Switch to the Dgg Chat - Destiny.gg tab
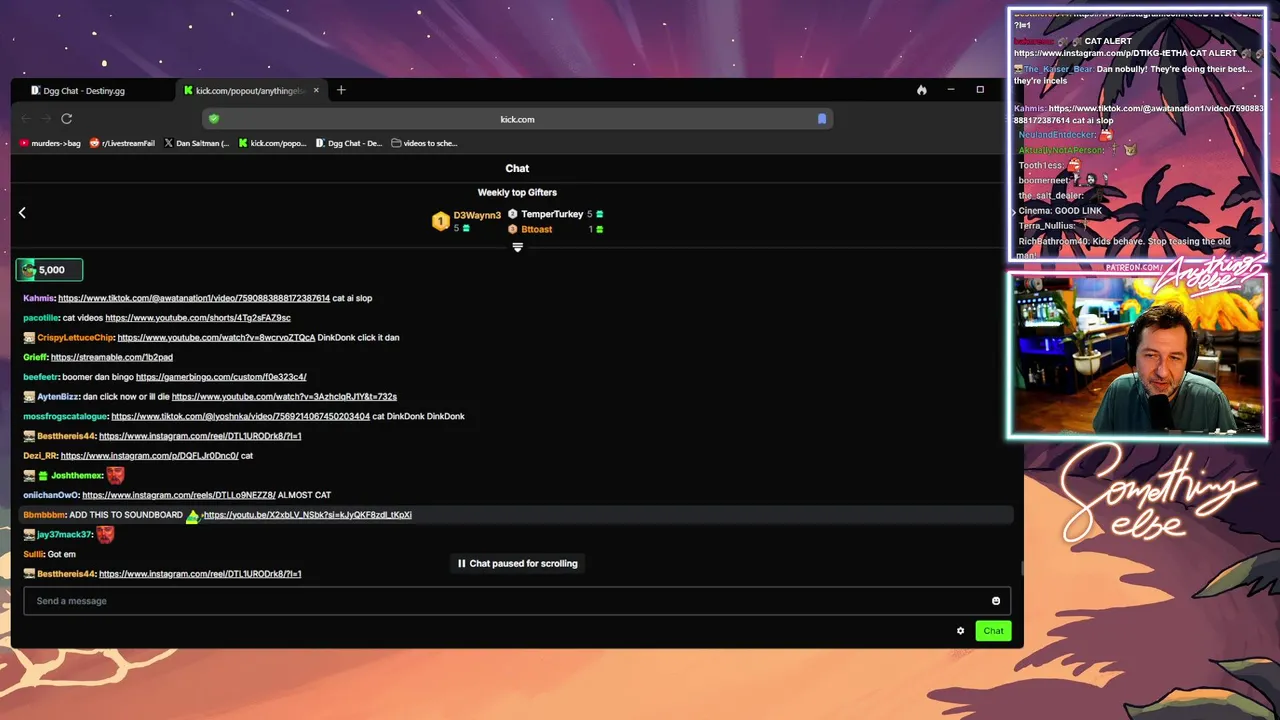This screenshot has width=1280, height=720. (x=84, y=90)
